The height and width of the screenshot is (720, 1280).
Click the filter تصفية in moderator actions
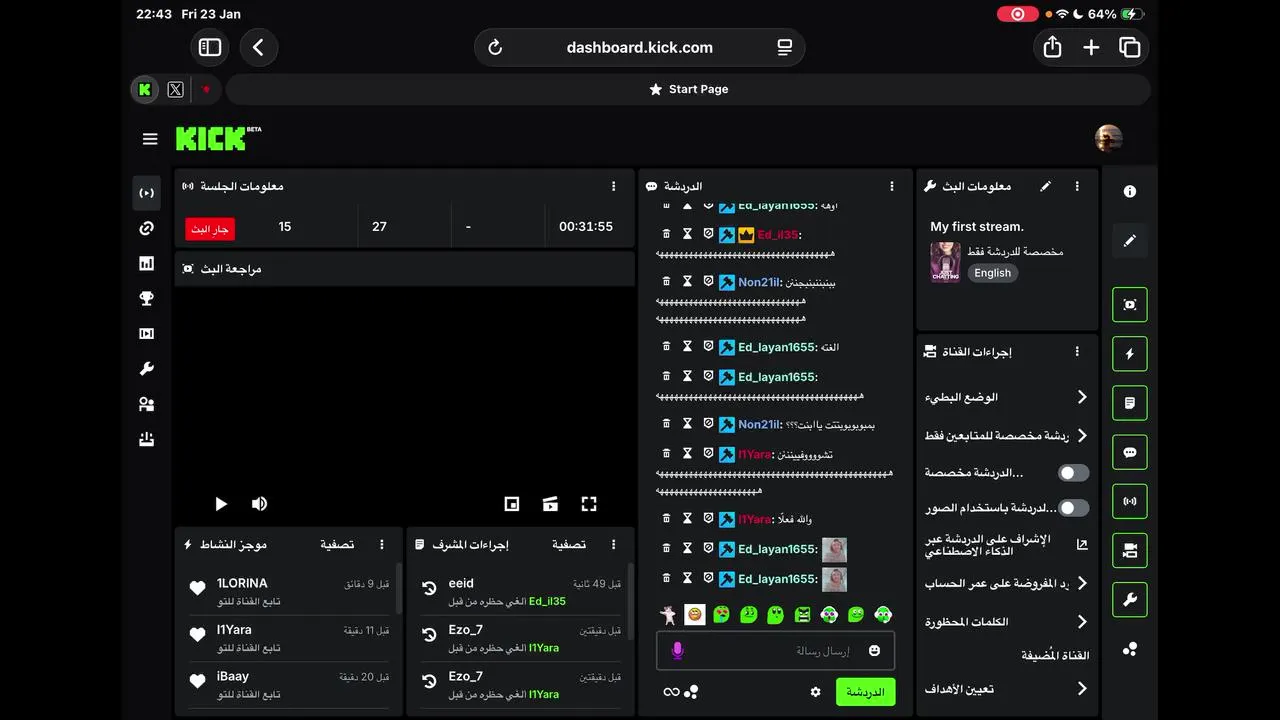coord(569,545)
